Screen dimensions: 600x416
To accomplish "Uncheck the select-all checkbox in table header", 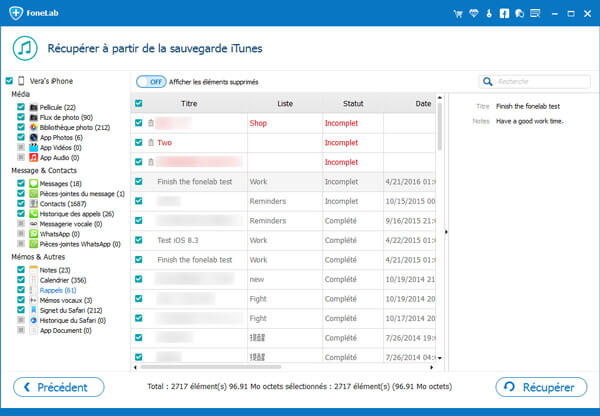I will tap(139, 103).
